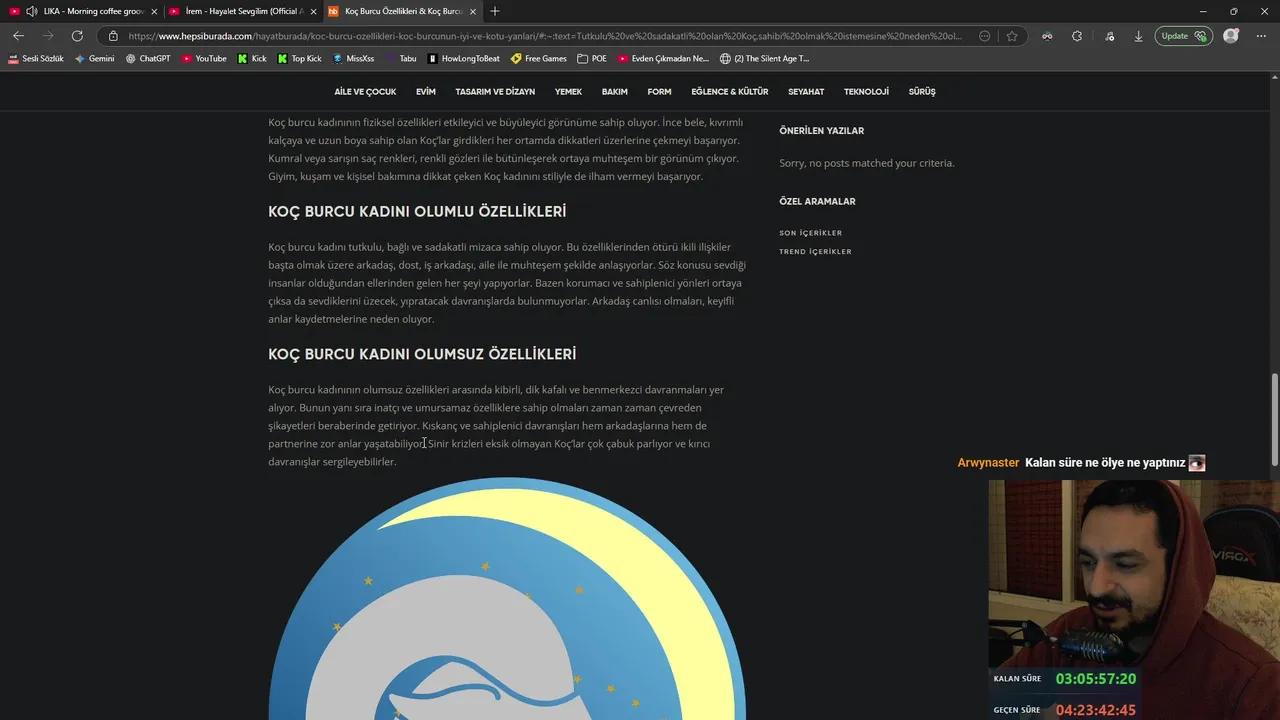Open the downloads panel

click(x=1138, y=36)
